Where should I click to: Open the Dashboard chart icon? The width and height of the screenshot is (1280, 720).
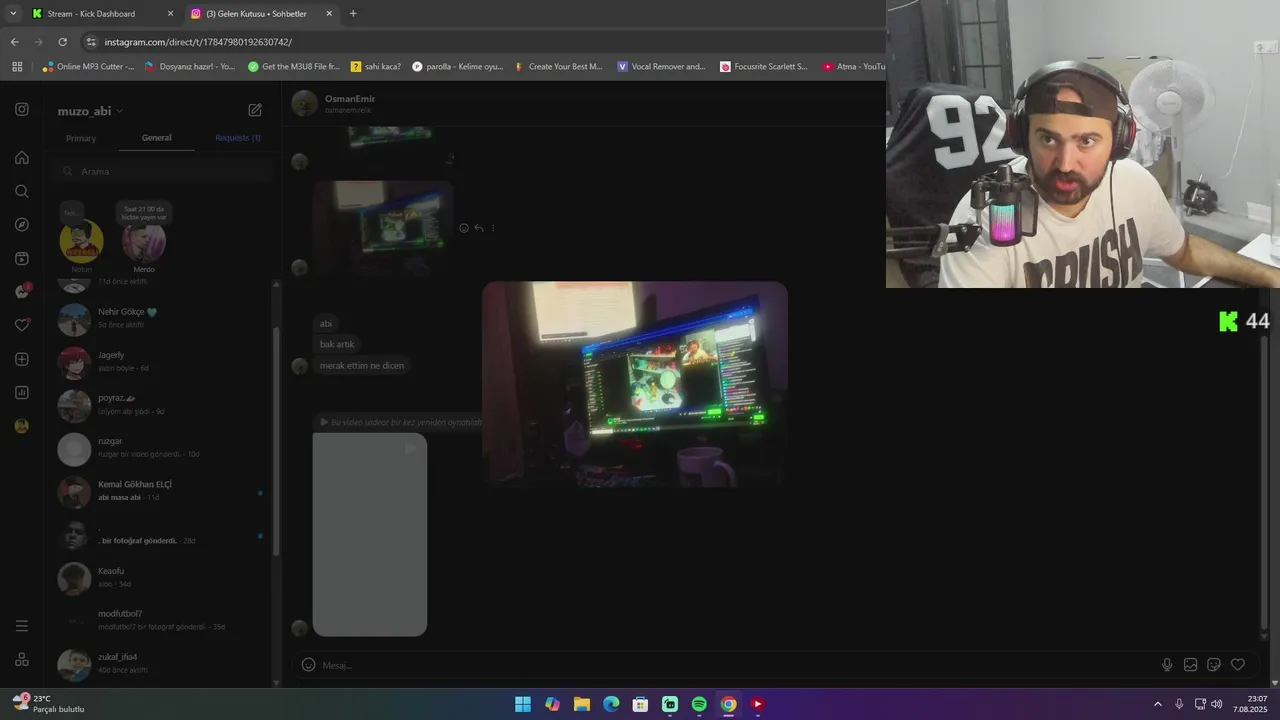[22, 392]
